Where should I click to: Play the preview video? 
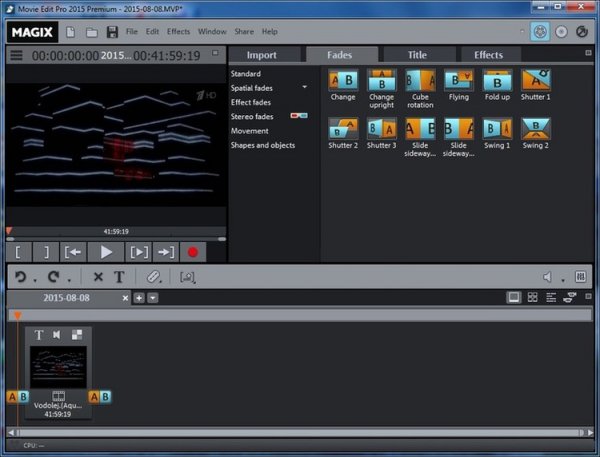coord(106,252)
